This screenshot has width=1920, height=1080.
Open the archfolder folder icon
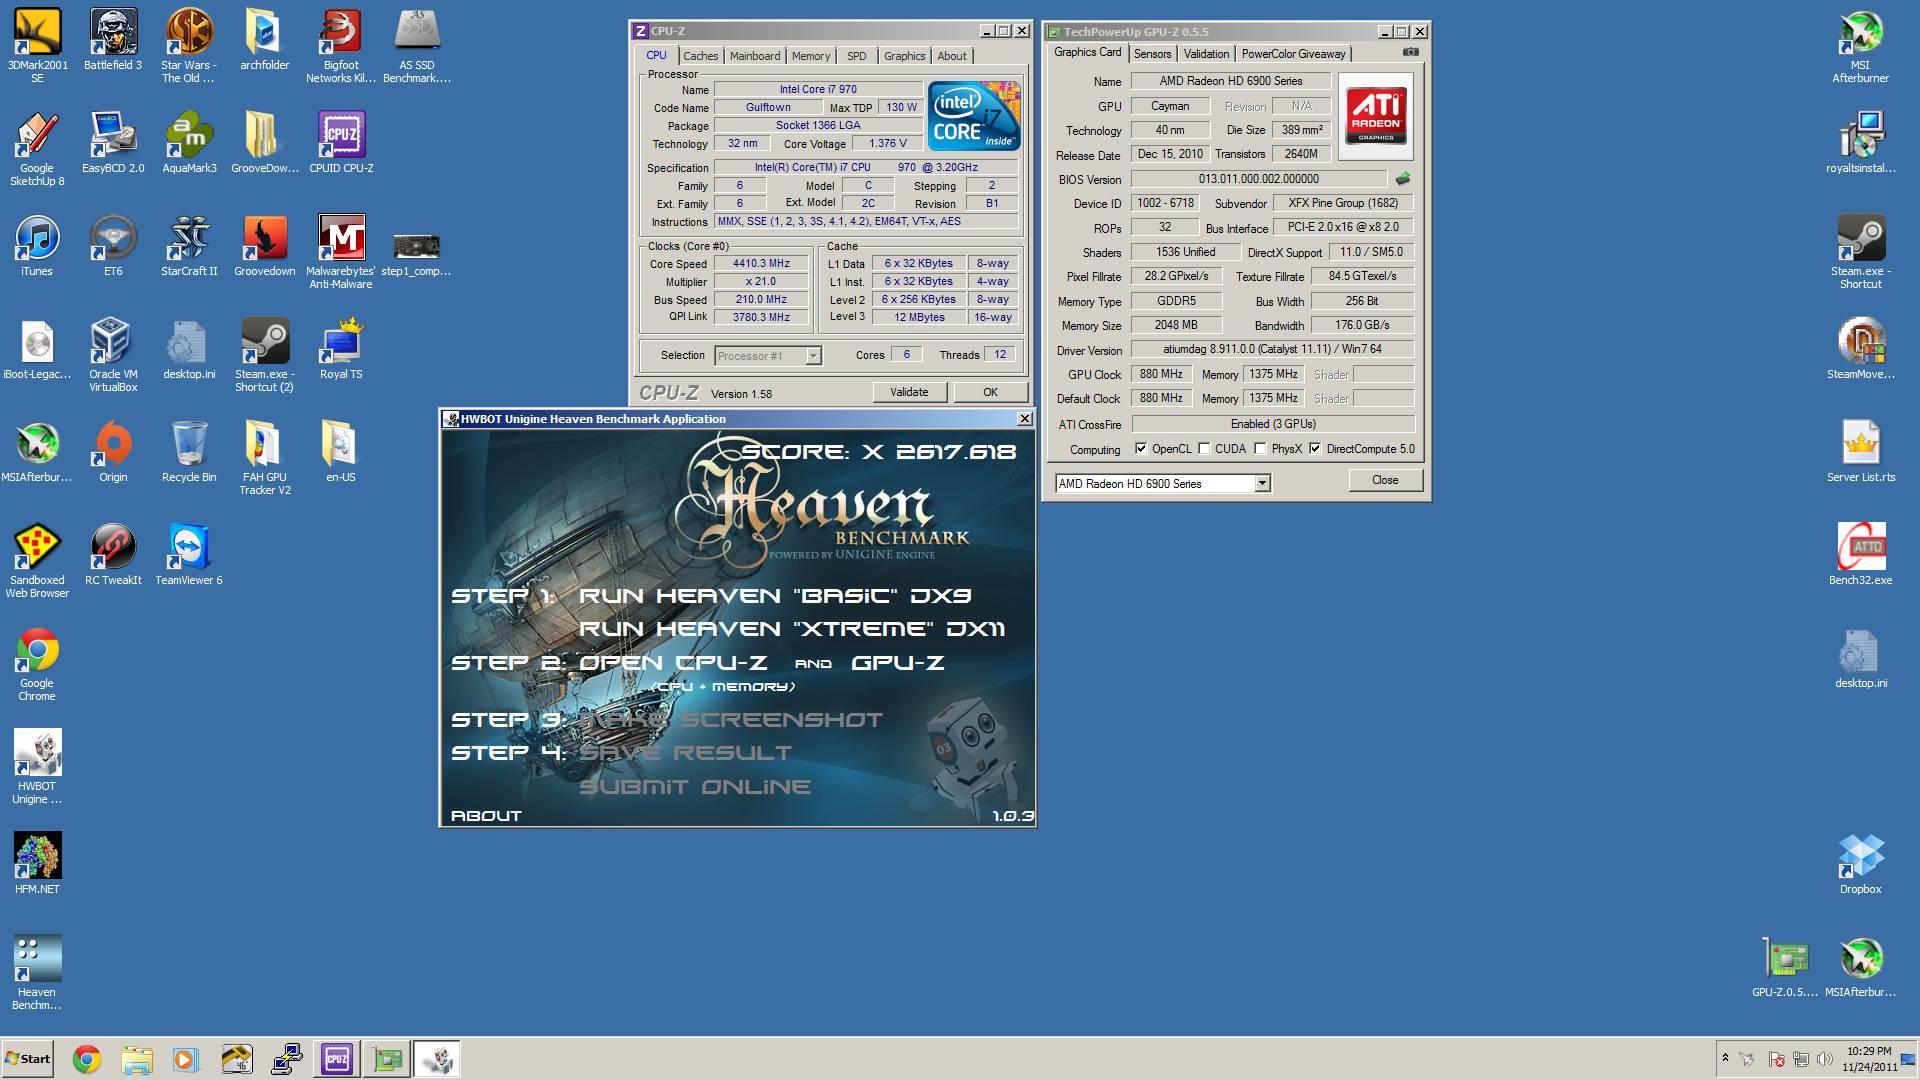click(264, 40)
